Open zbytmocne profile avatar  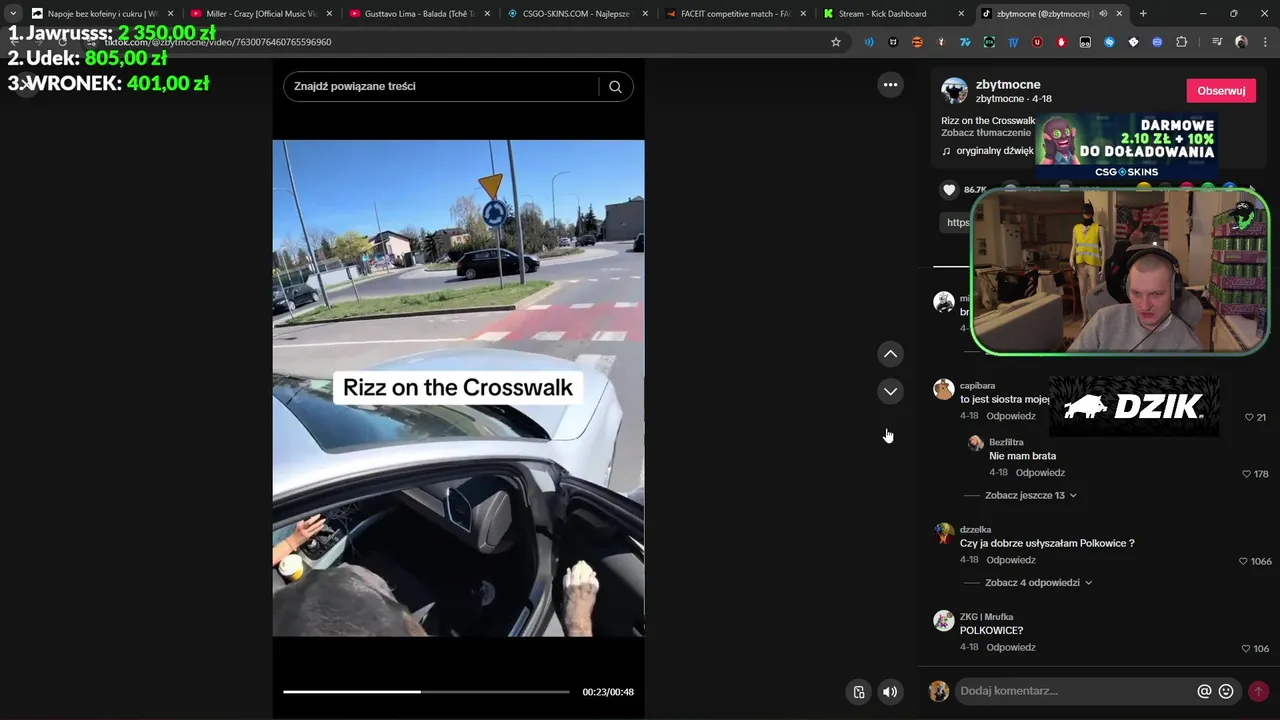tap(954, 91)
